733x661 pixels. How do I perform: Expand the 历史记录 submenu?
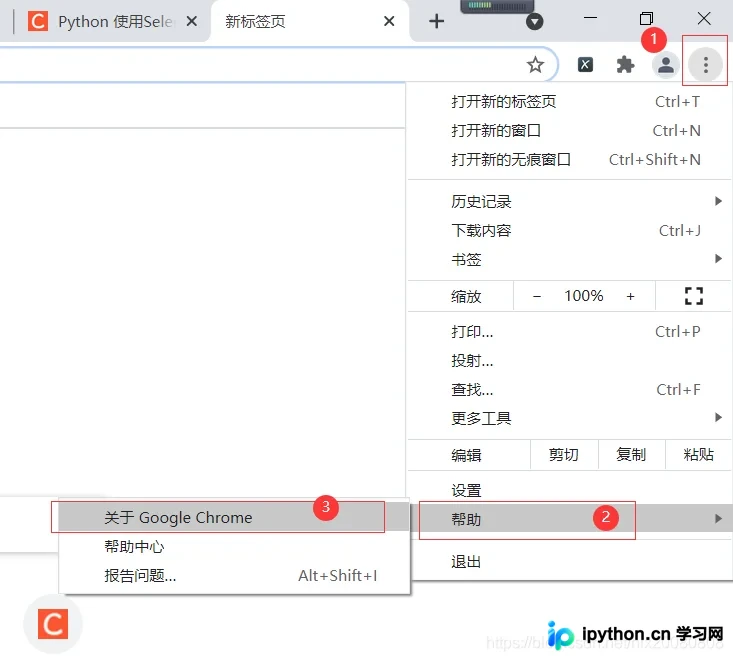(x=569, y=201)
